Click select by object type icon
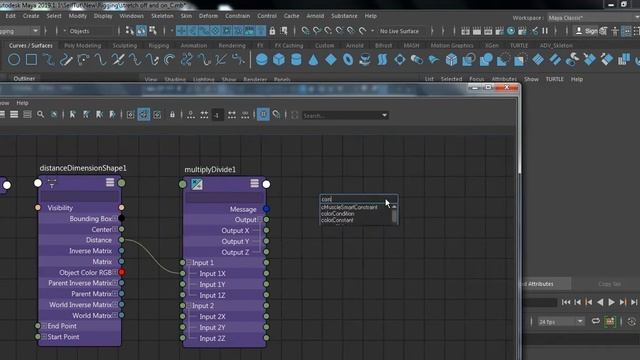 point(141,31)
